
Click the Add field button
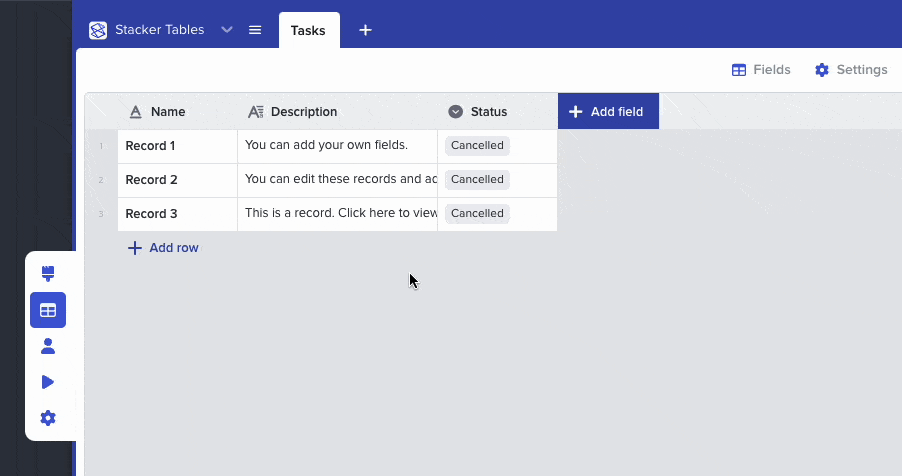[x=607, y=112]
